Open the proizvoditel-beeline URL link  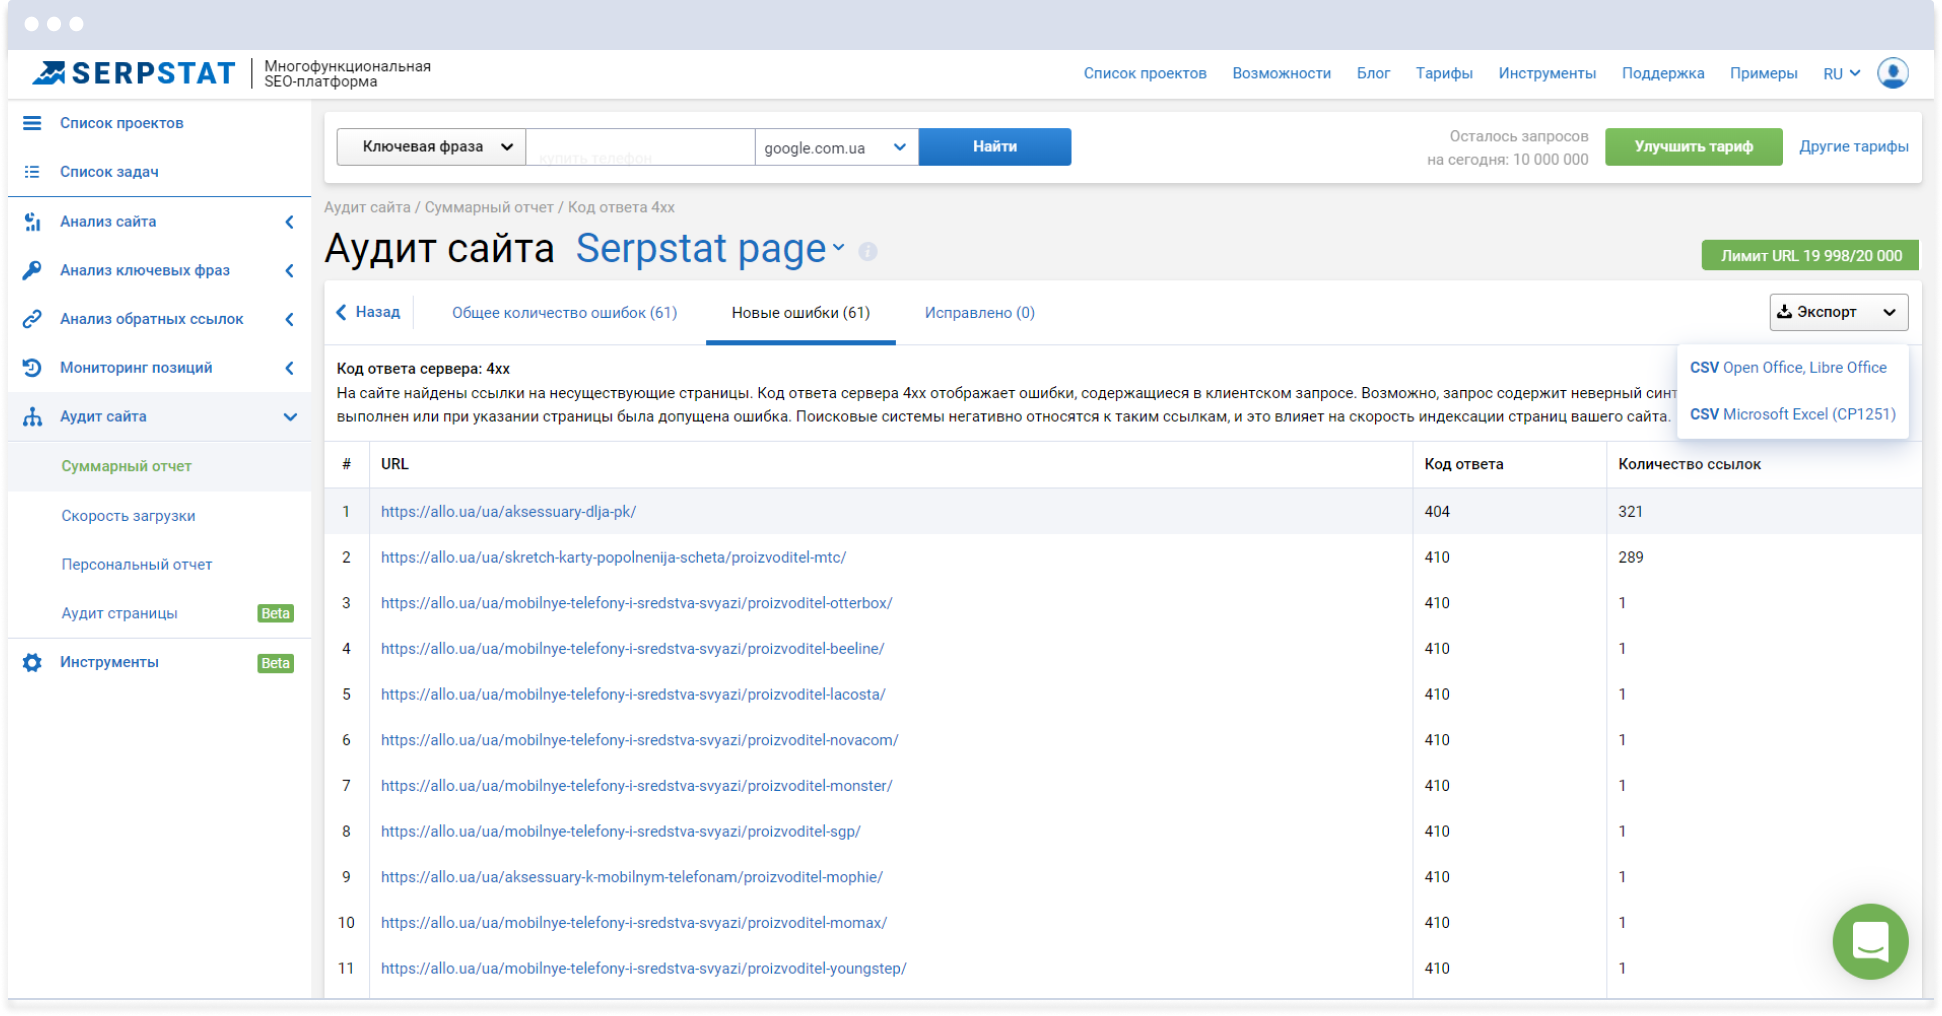632,649
